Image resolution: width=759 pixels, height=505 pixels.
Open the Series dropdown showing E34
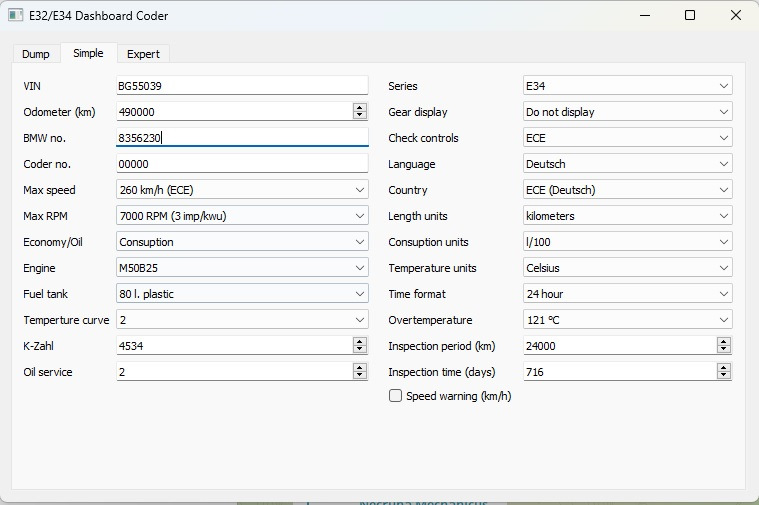(x=628, y=86)
